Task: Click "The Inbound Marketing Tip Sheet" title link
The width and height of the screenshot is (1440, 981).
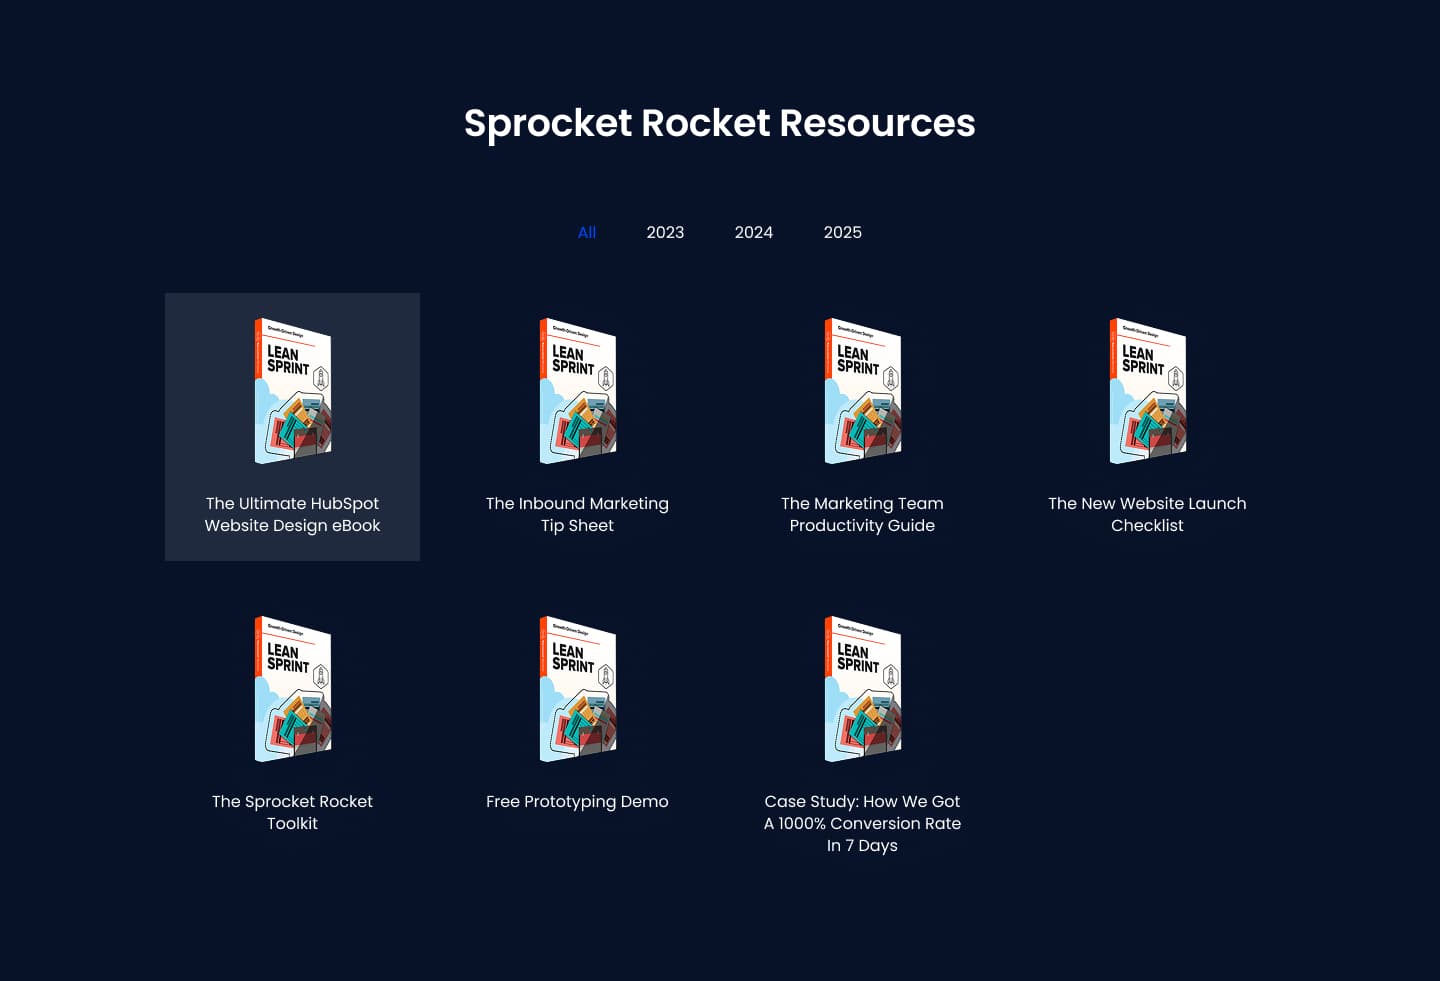Action: point(577,514)
